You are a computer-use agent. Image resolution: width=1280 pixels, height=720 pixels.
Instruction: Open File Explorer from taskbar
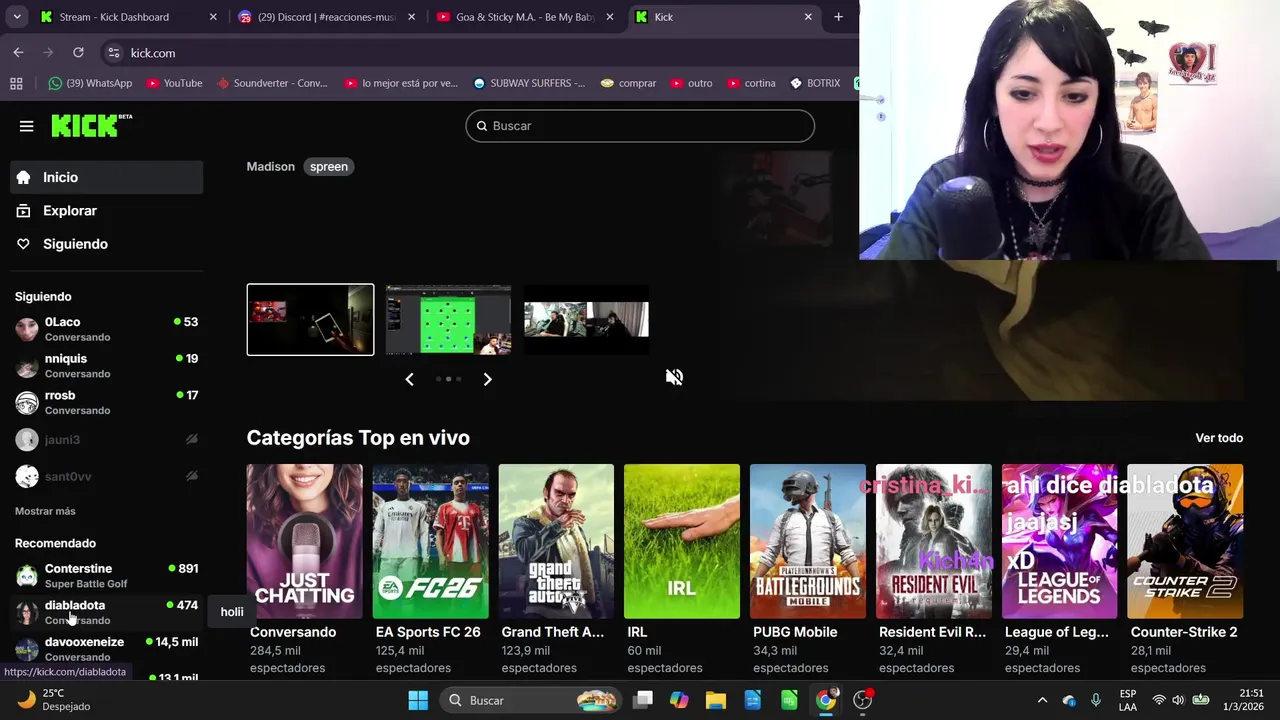click(x=716, y=700)
